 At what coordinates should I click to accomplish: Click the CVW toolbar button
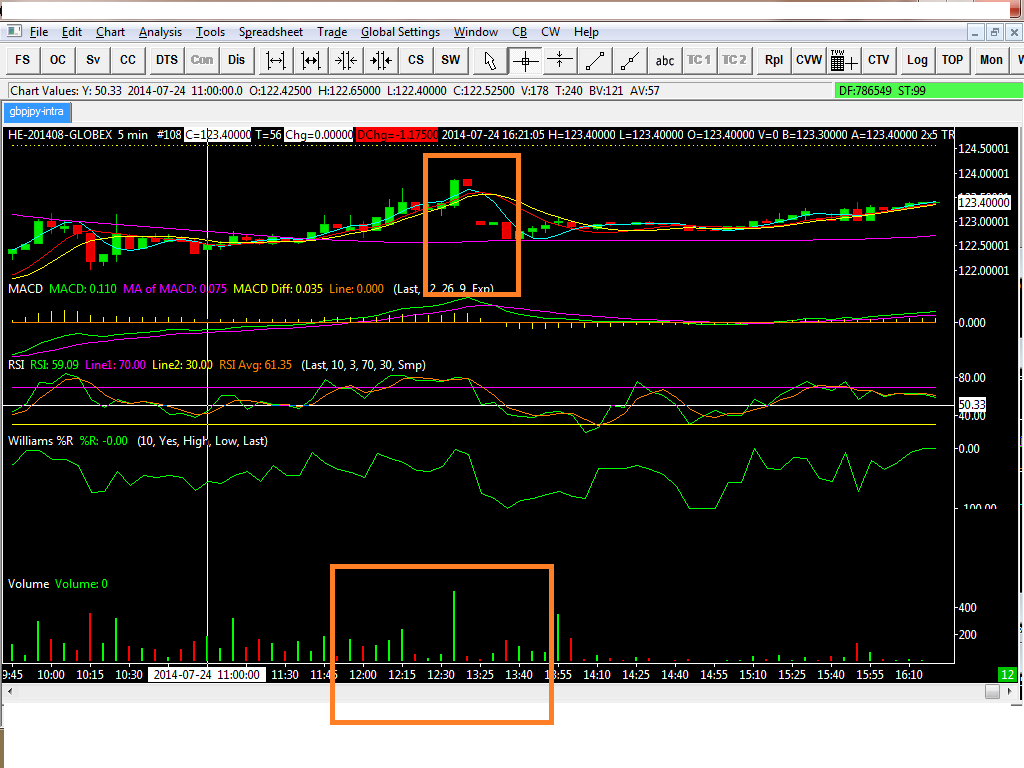[808, 61]
